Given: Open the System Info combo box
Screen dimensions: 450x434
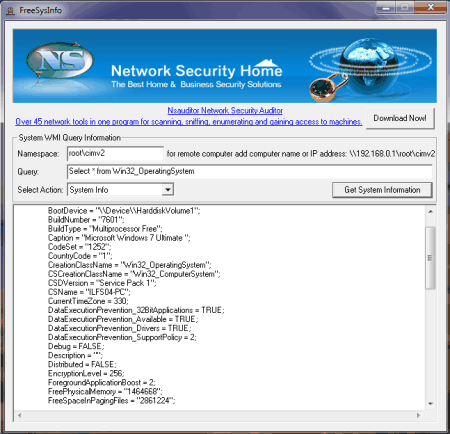Looking at the screenshot, I should (120, 190).
